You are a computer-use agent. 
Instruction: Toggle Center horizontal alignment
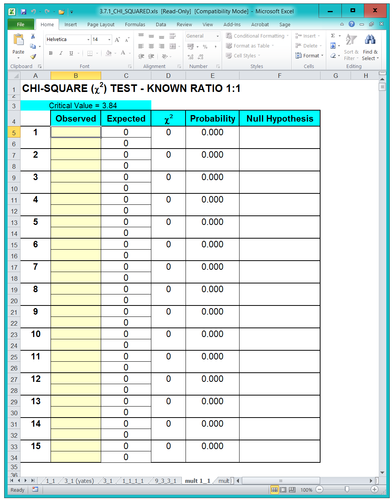coord(151,46)
